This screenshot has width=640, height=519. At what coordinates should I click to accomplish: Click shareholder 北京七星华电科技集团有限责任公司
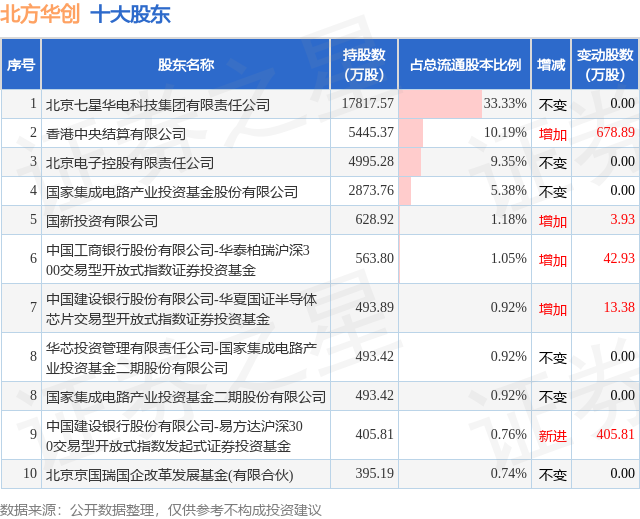[x=158, y=105]
